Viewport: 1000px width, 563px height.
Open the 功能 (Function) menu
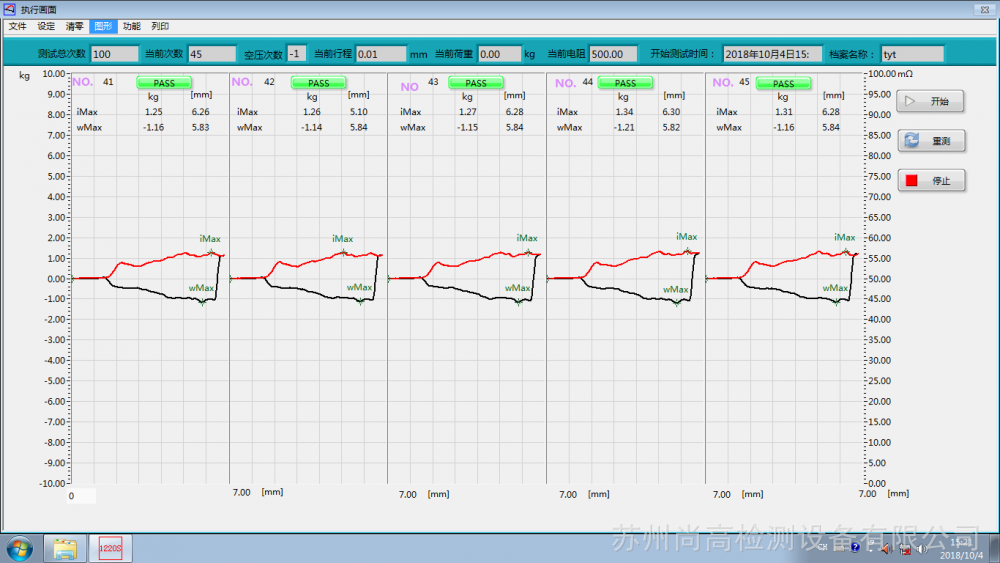(x=132, y=26)
